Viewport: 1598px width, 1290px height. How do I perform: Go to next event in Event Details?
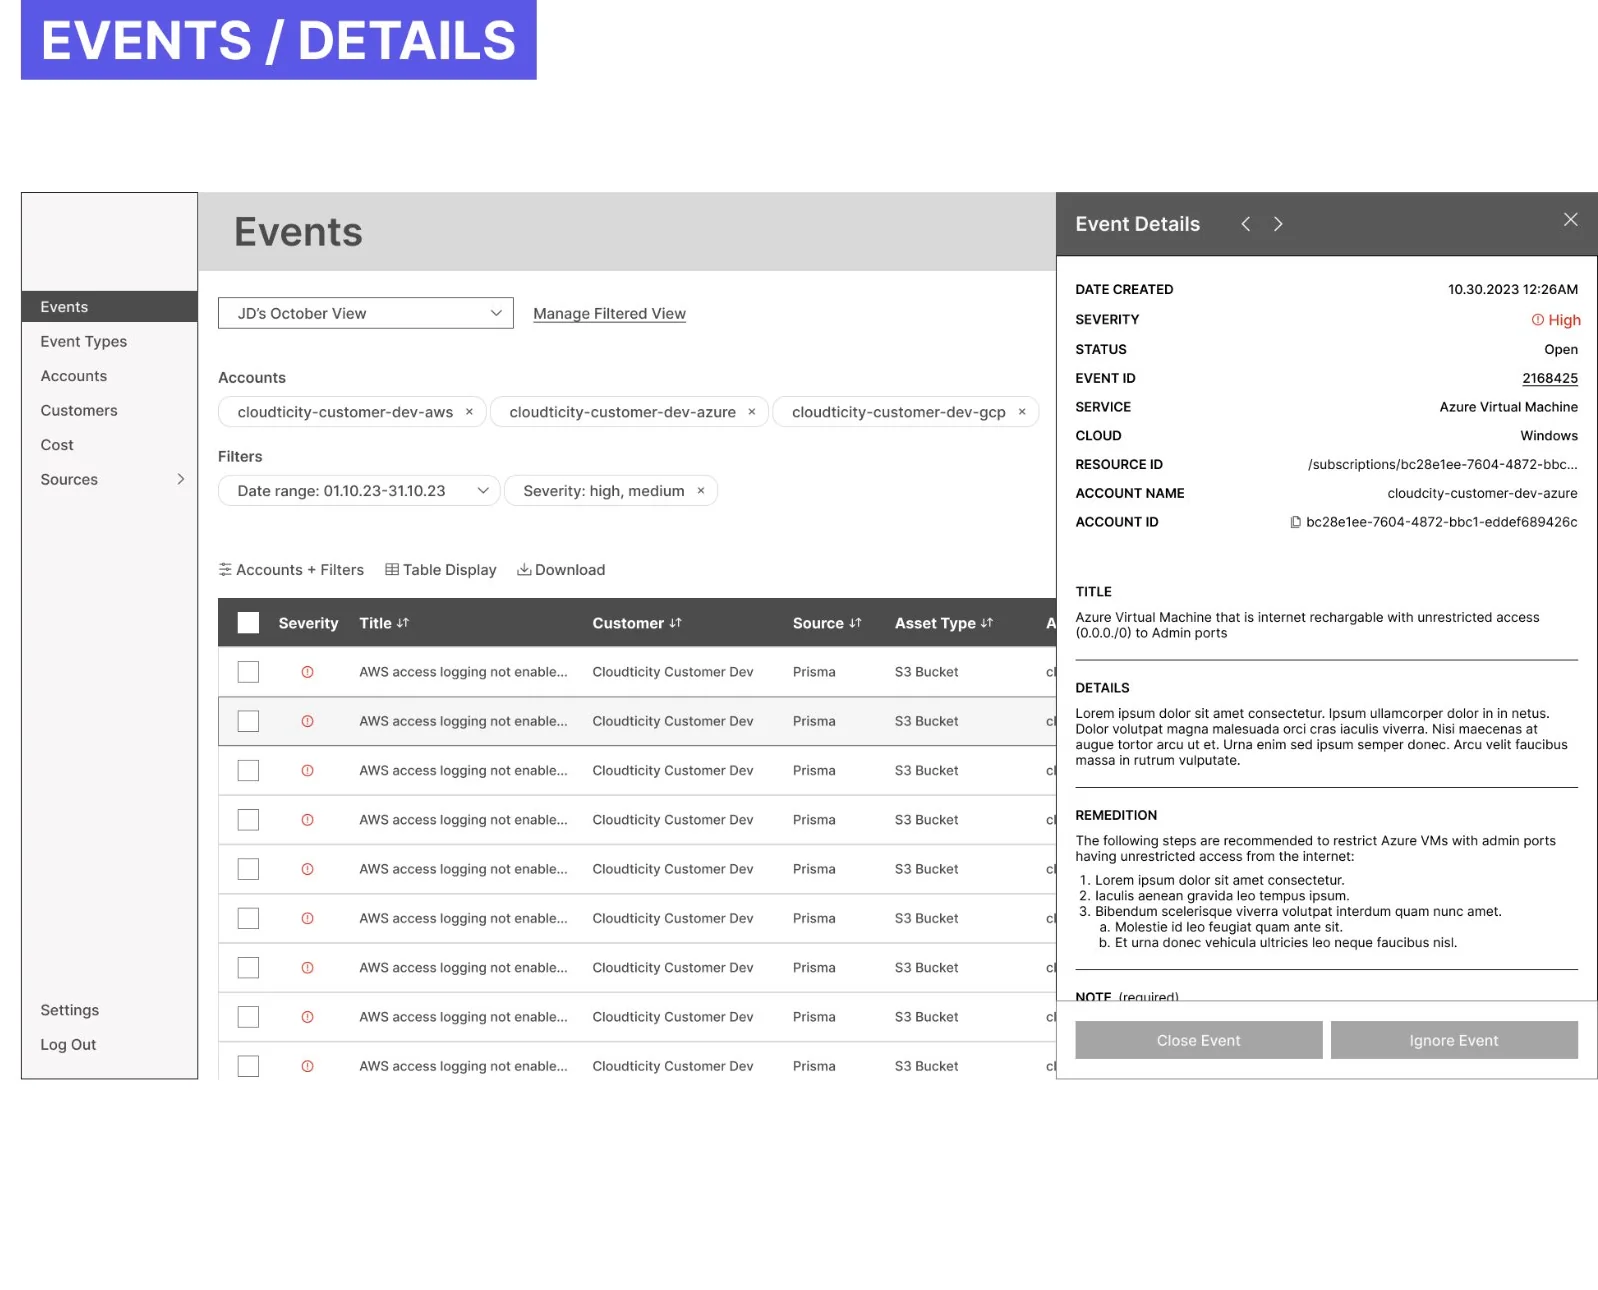[x=1278, y=224]
